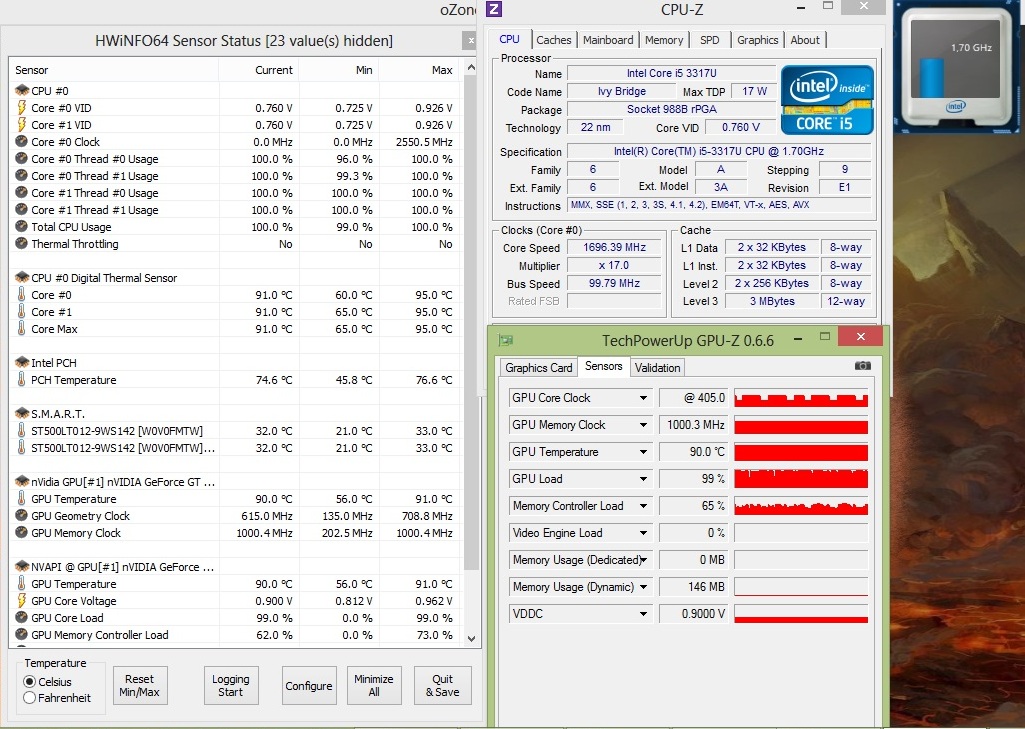This screenshot has width=1025, height=729.
Task: Click the Core #0 VID voltage icon
Action: [x=22, y=107]
